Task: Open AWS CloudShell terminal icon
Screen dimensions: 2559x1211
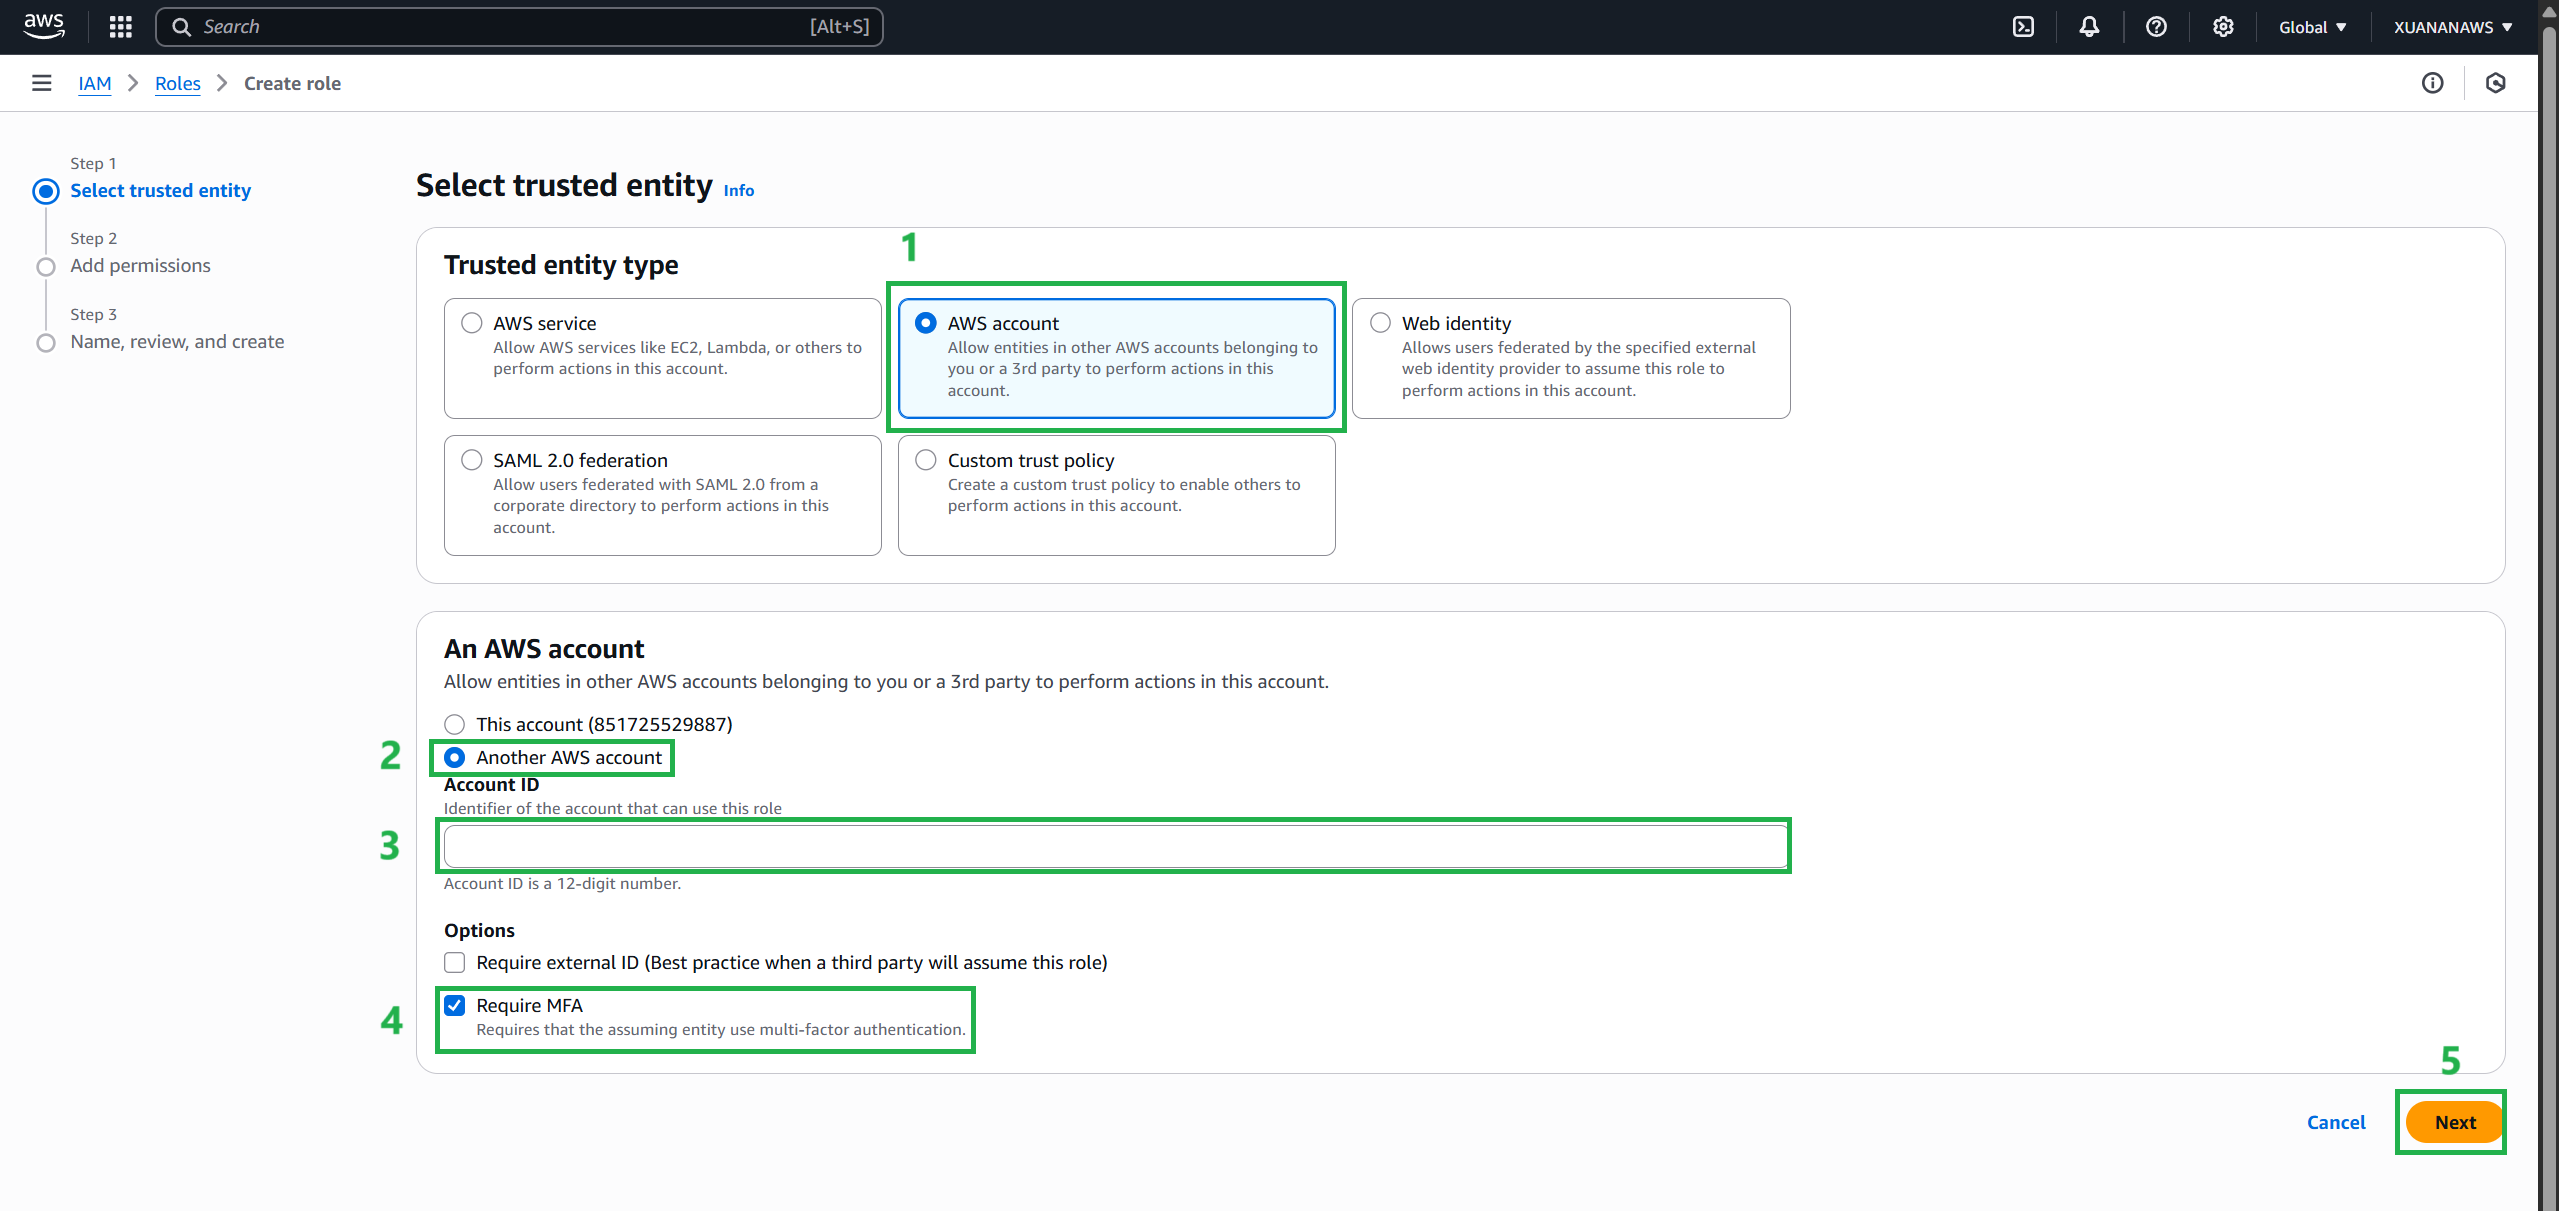Action: (x=2023, y=26)
